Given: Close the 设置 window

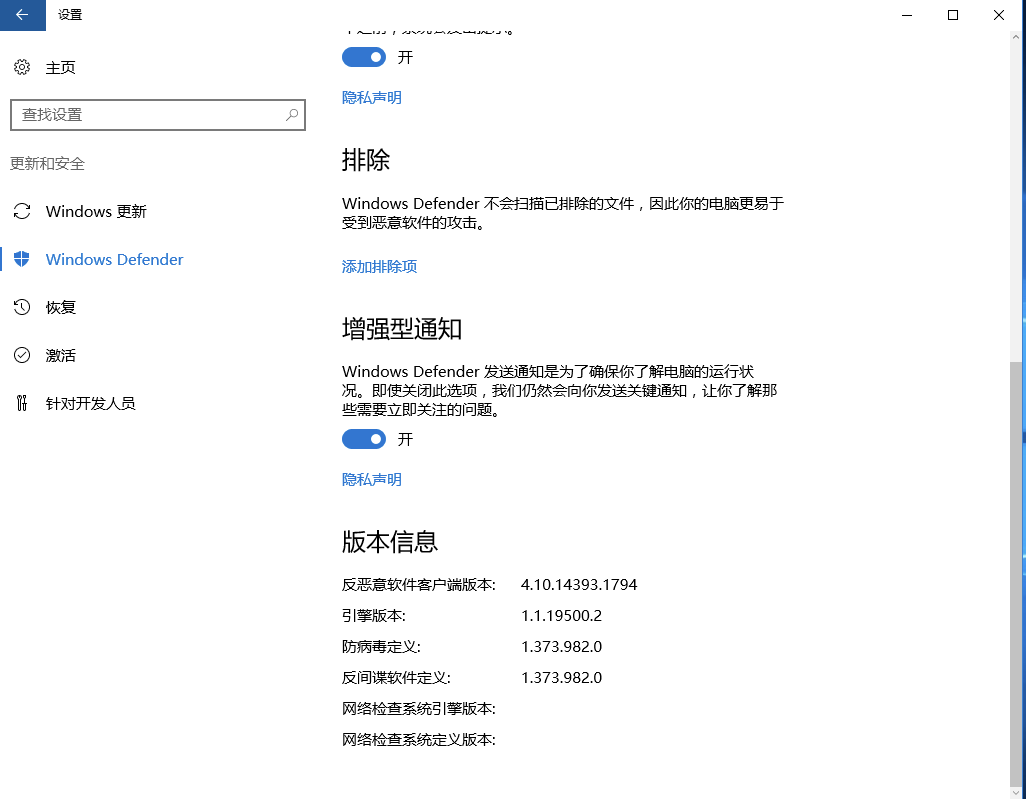Looking at the screenshot, I should click(x=999, y=15).
